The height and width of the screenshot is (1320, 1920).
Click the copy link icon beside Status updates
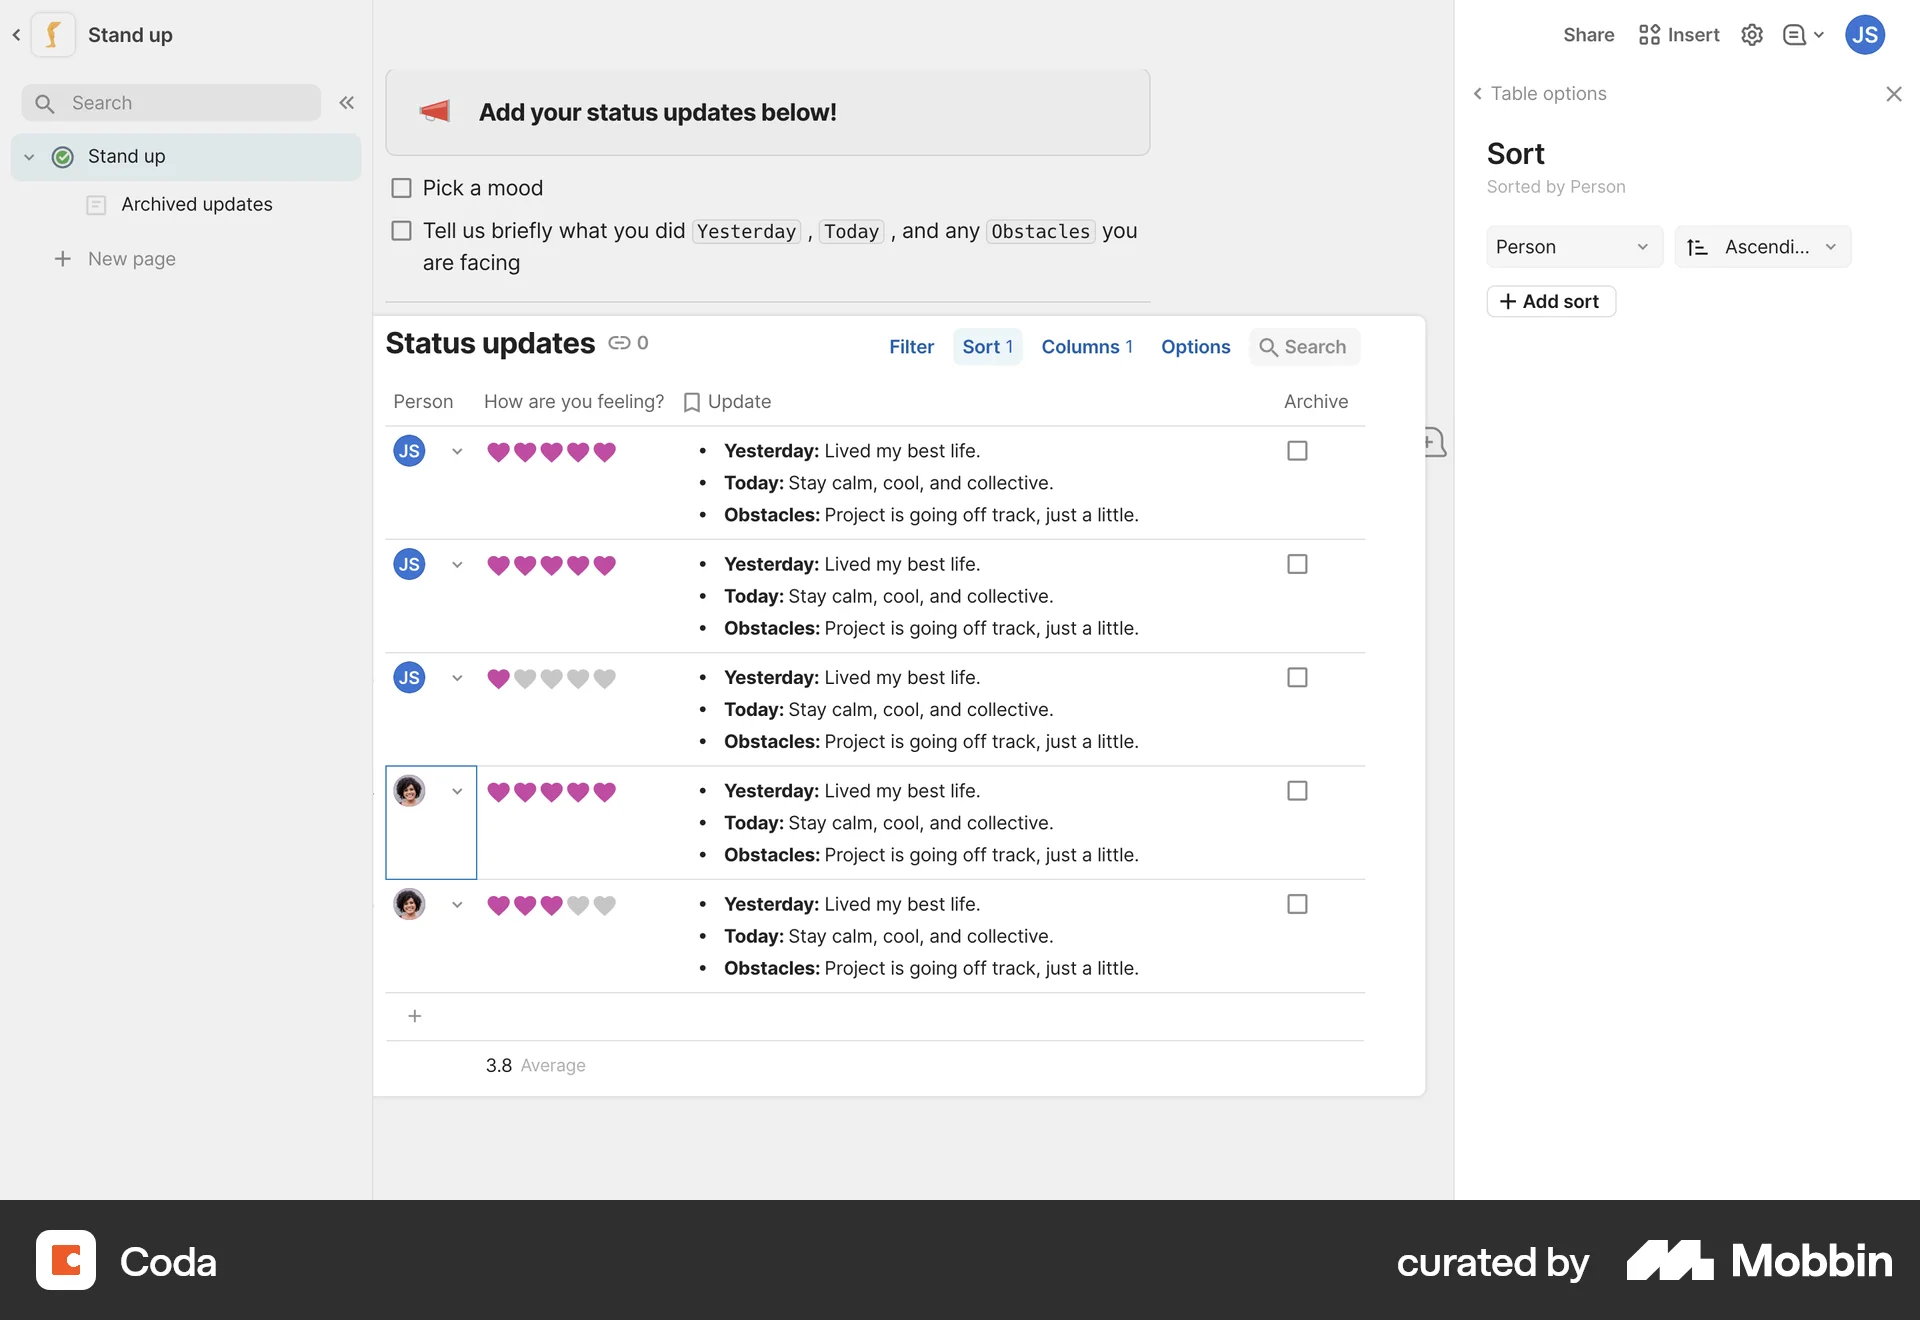(x=621, y=343)
